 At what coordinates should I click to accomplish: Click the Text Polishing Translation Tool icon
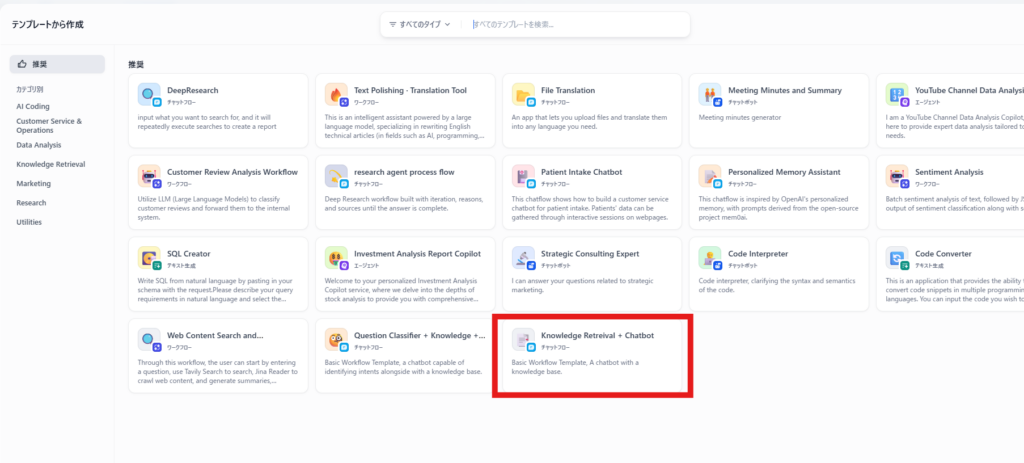tap(336, 95)
